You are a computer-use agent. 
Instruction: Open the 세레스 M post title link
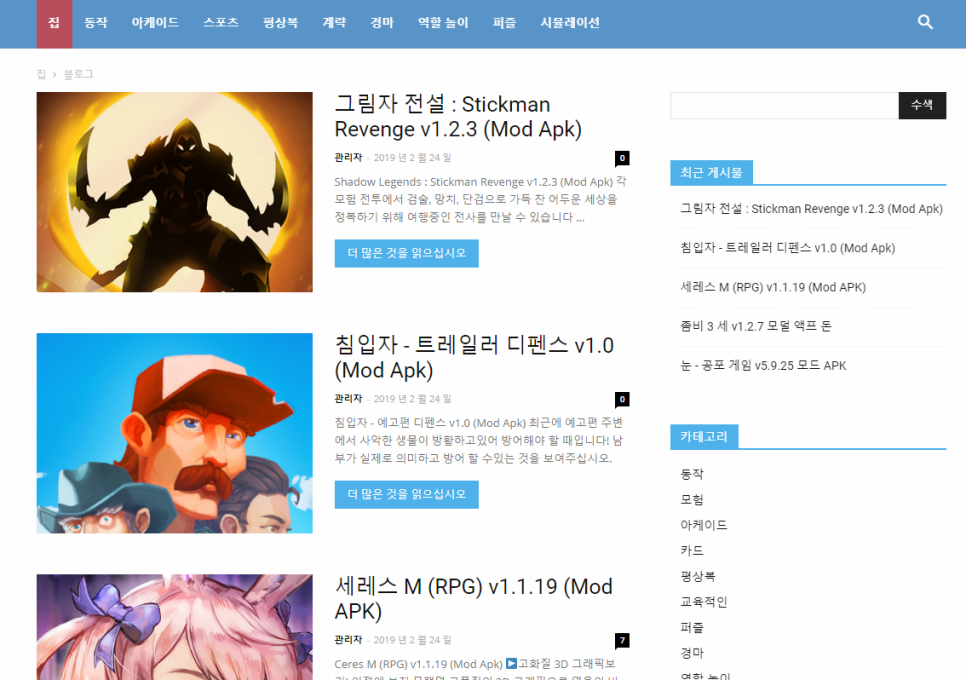click(473, 598)
